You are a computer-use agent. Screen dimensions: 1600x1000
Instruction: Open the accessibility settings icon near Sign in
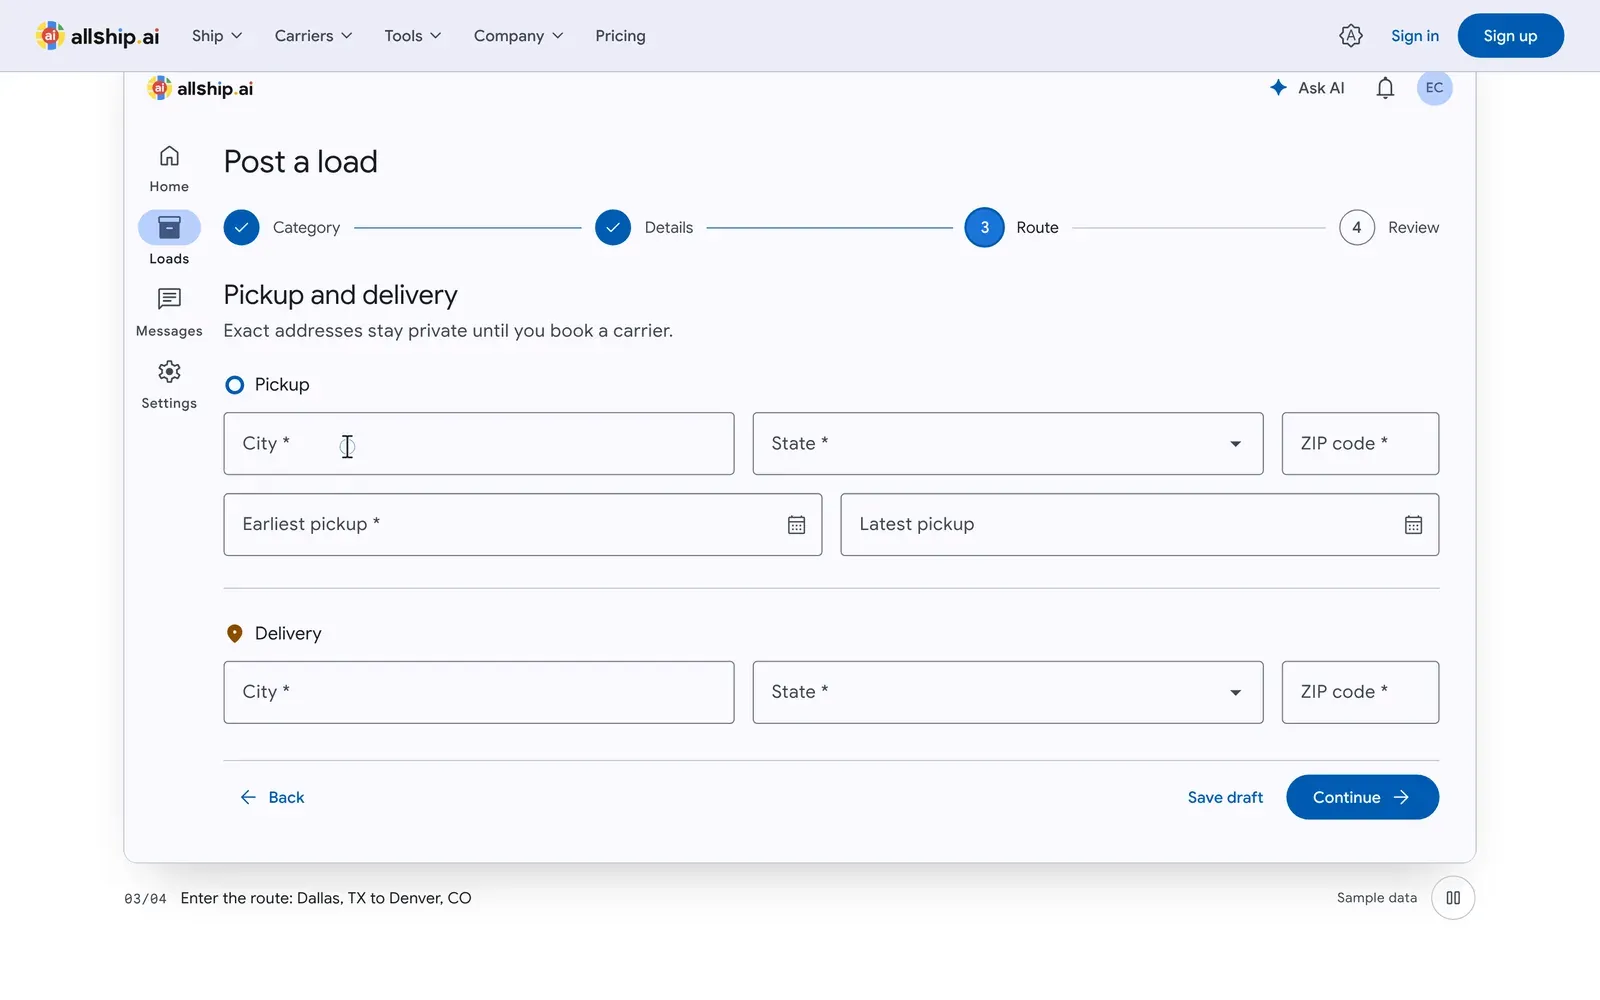click(1350, 36)
